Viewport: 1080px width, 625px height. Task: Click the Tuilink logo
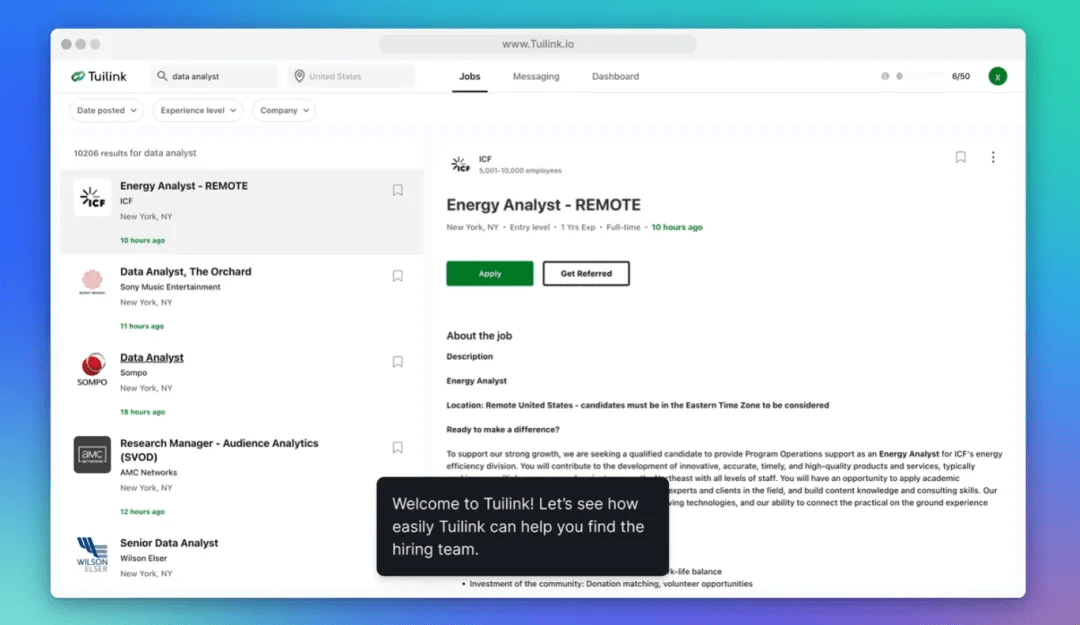pos(98,76)
